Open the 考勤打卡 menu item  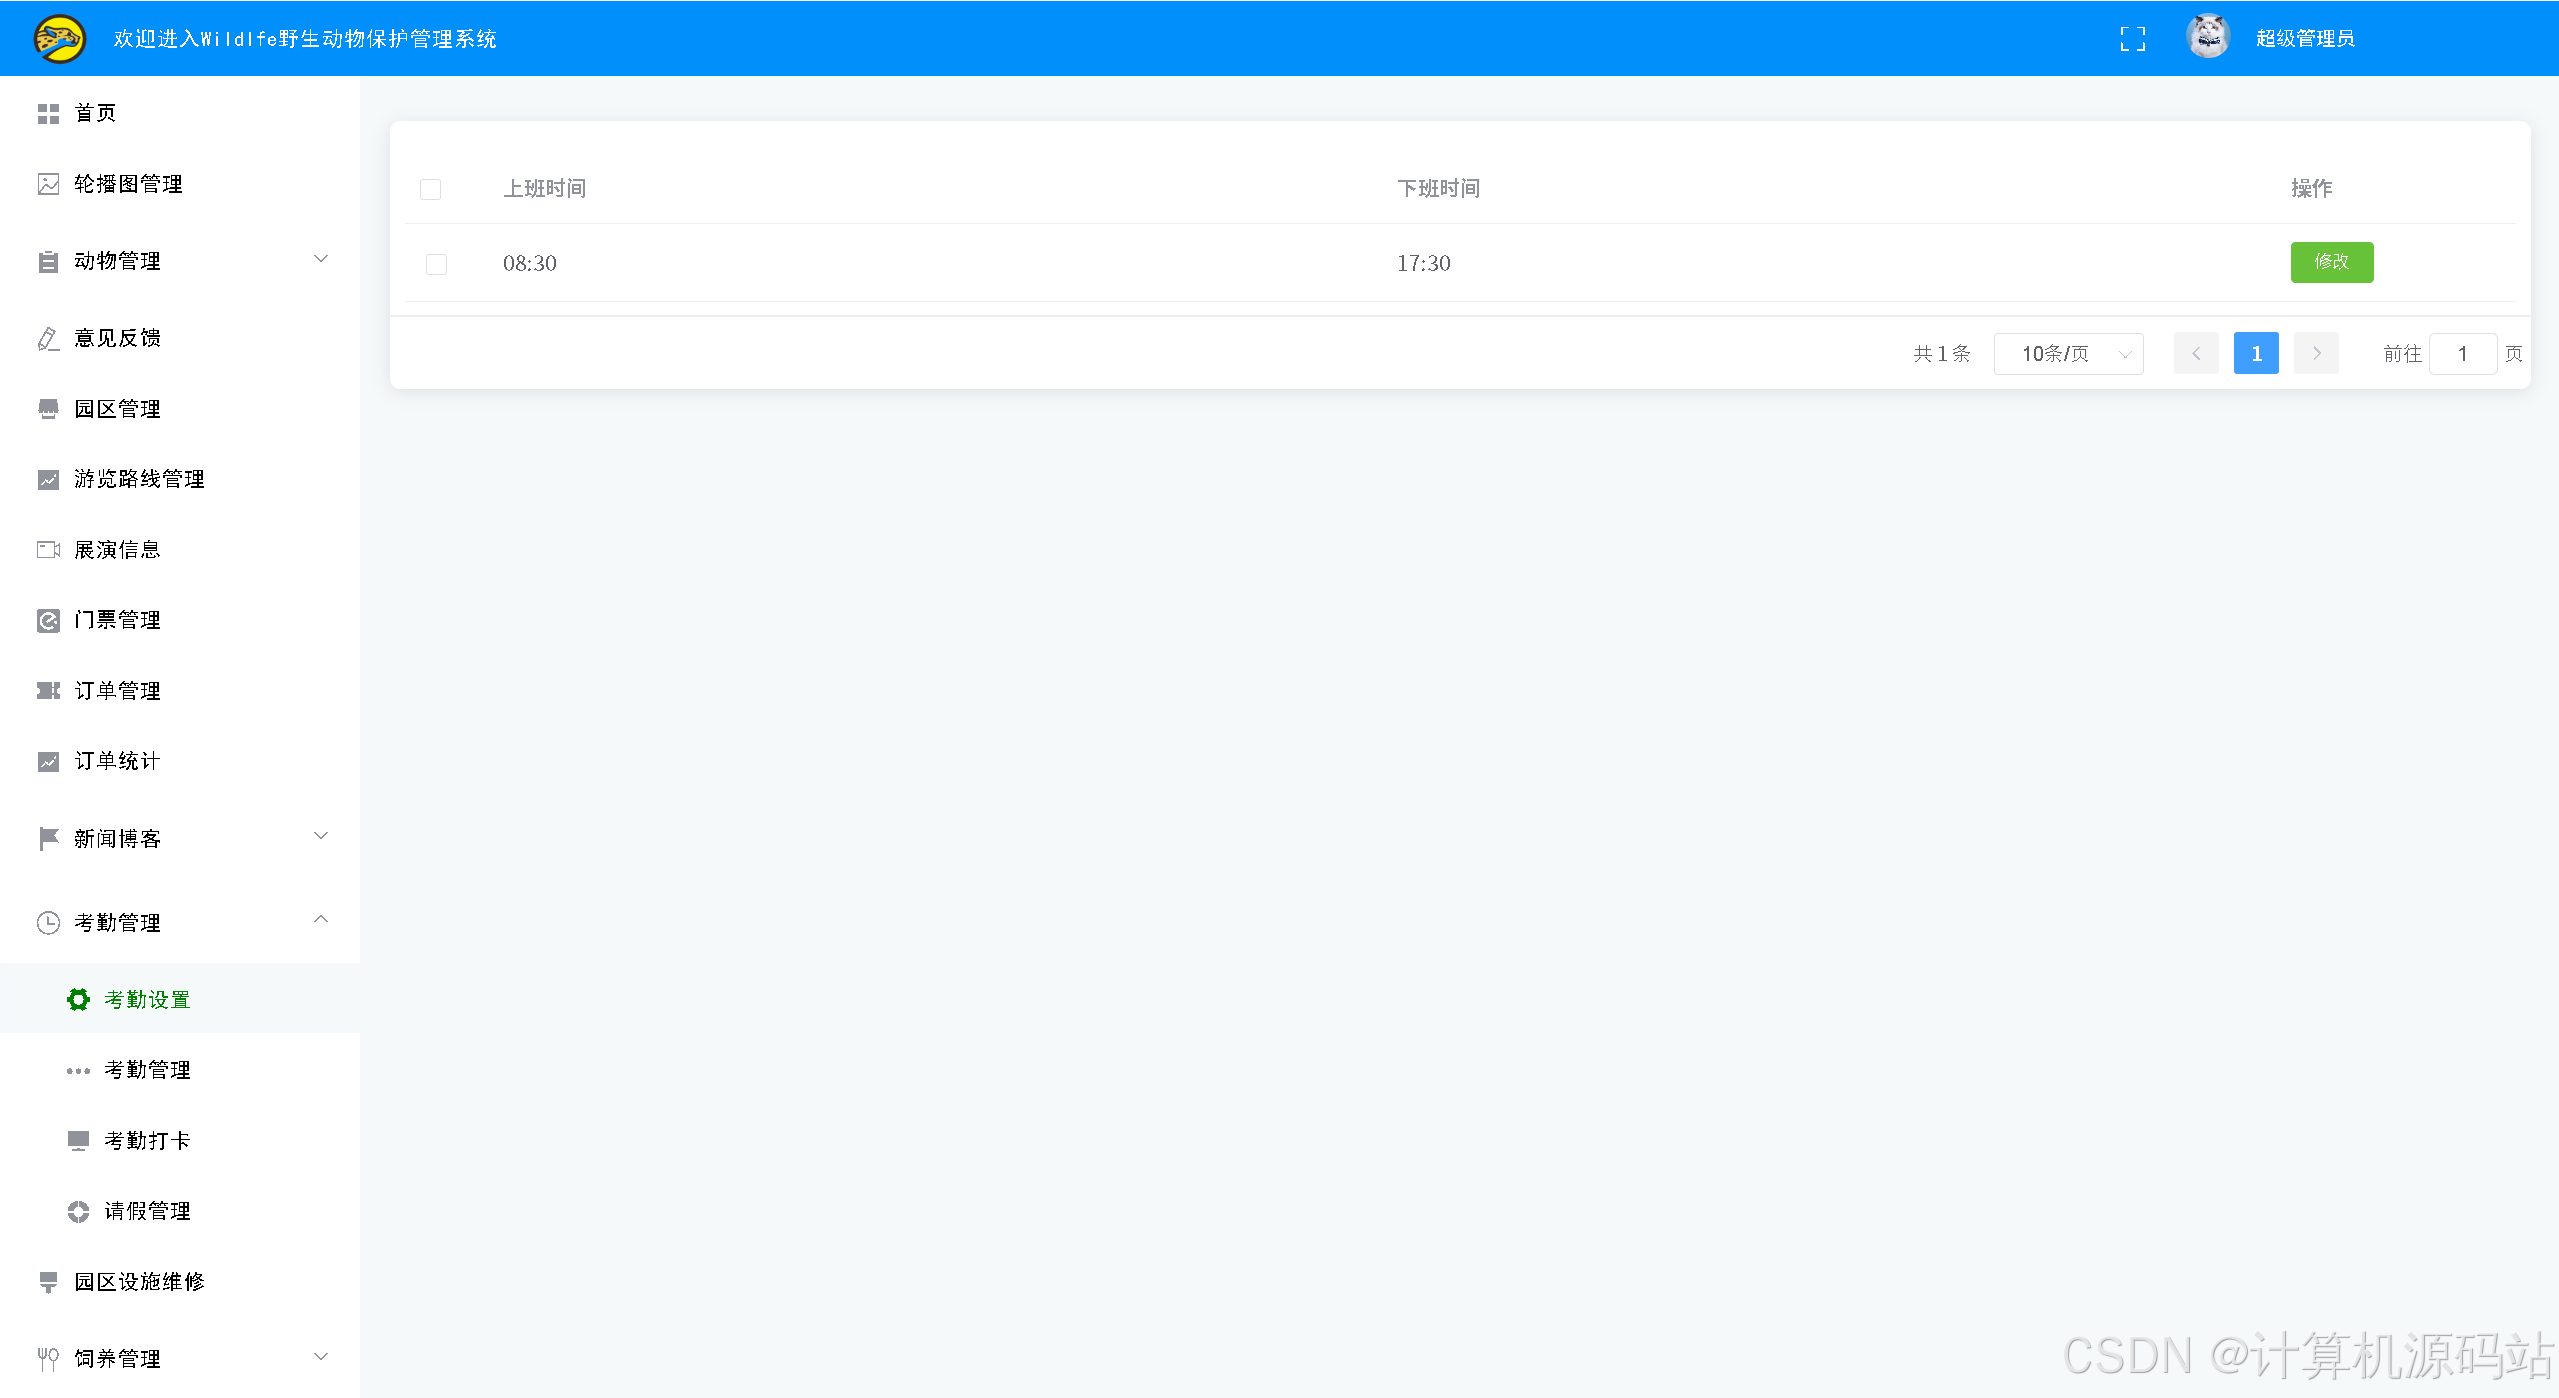180,1141
